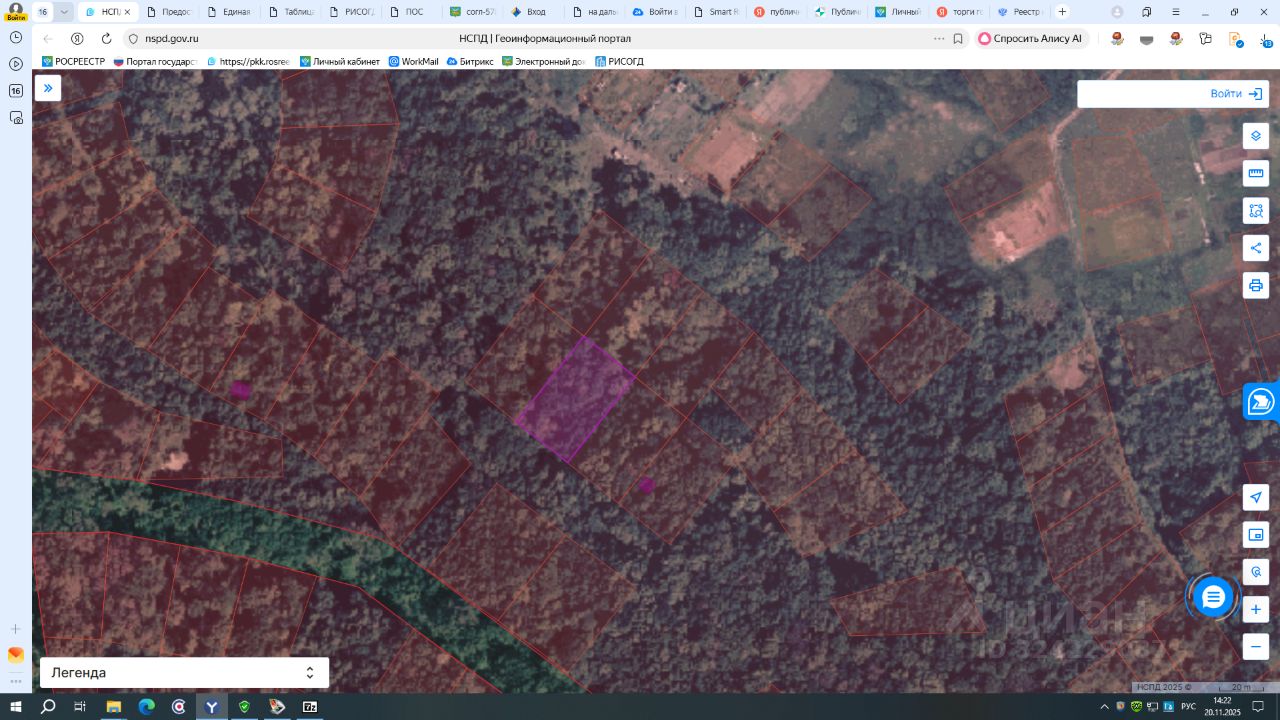Bookmark this page
Image resolution: width=1280 pixels, height=720 pixels.
(x=958, y=39)
